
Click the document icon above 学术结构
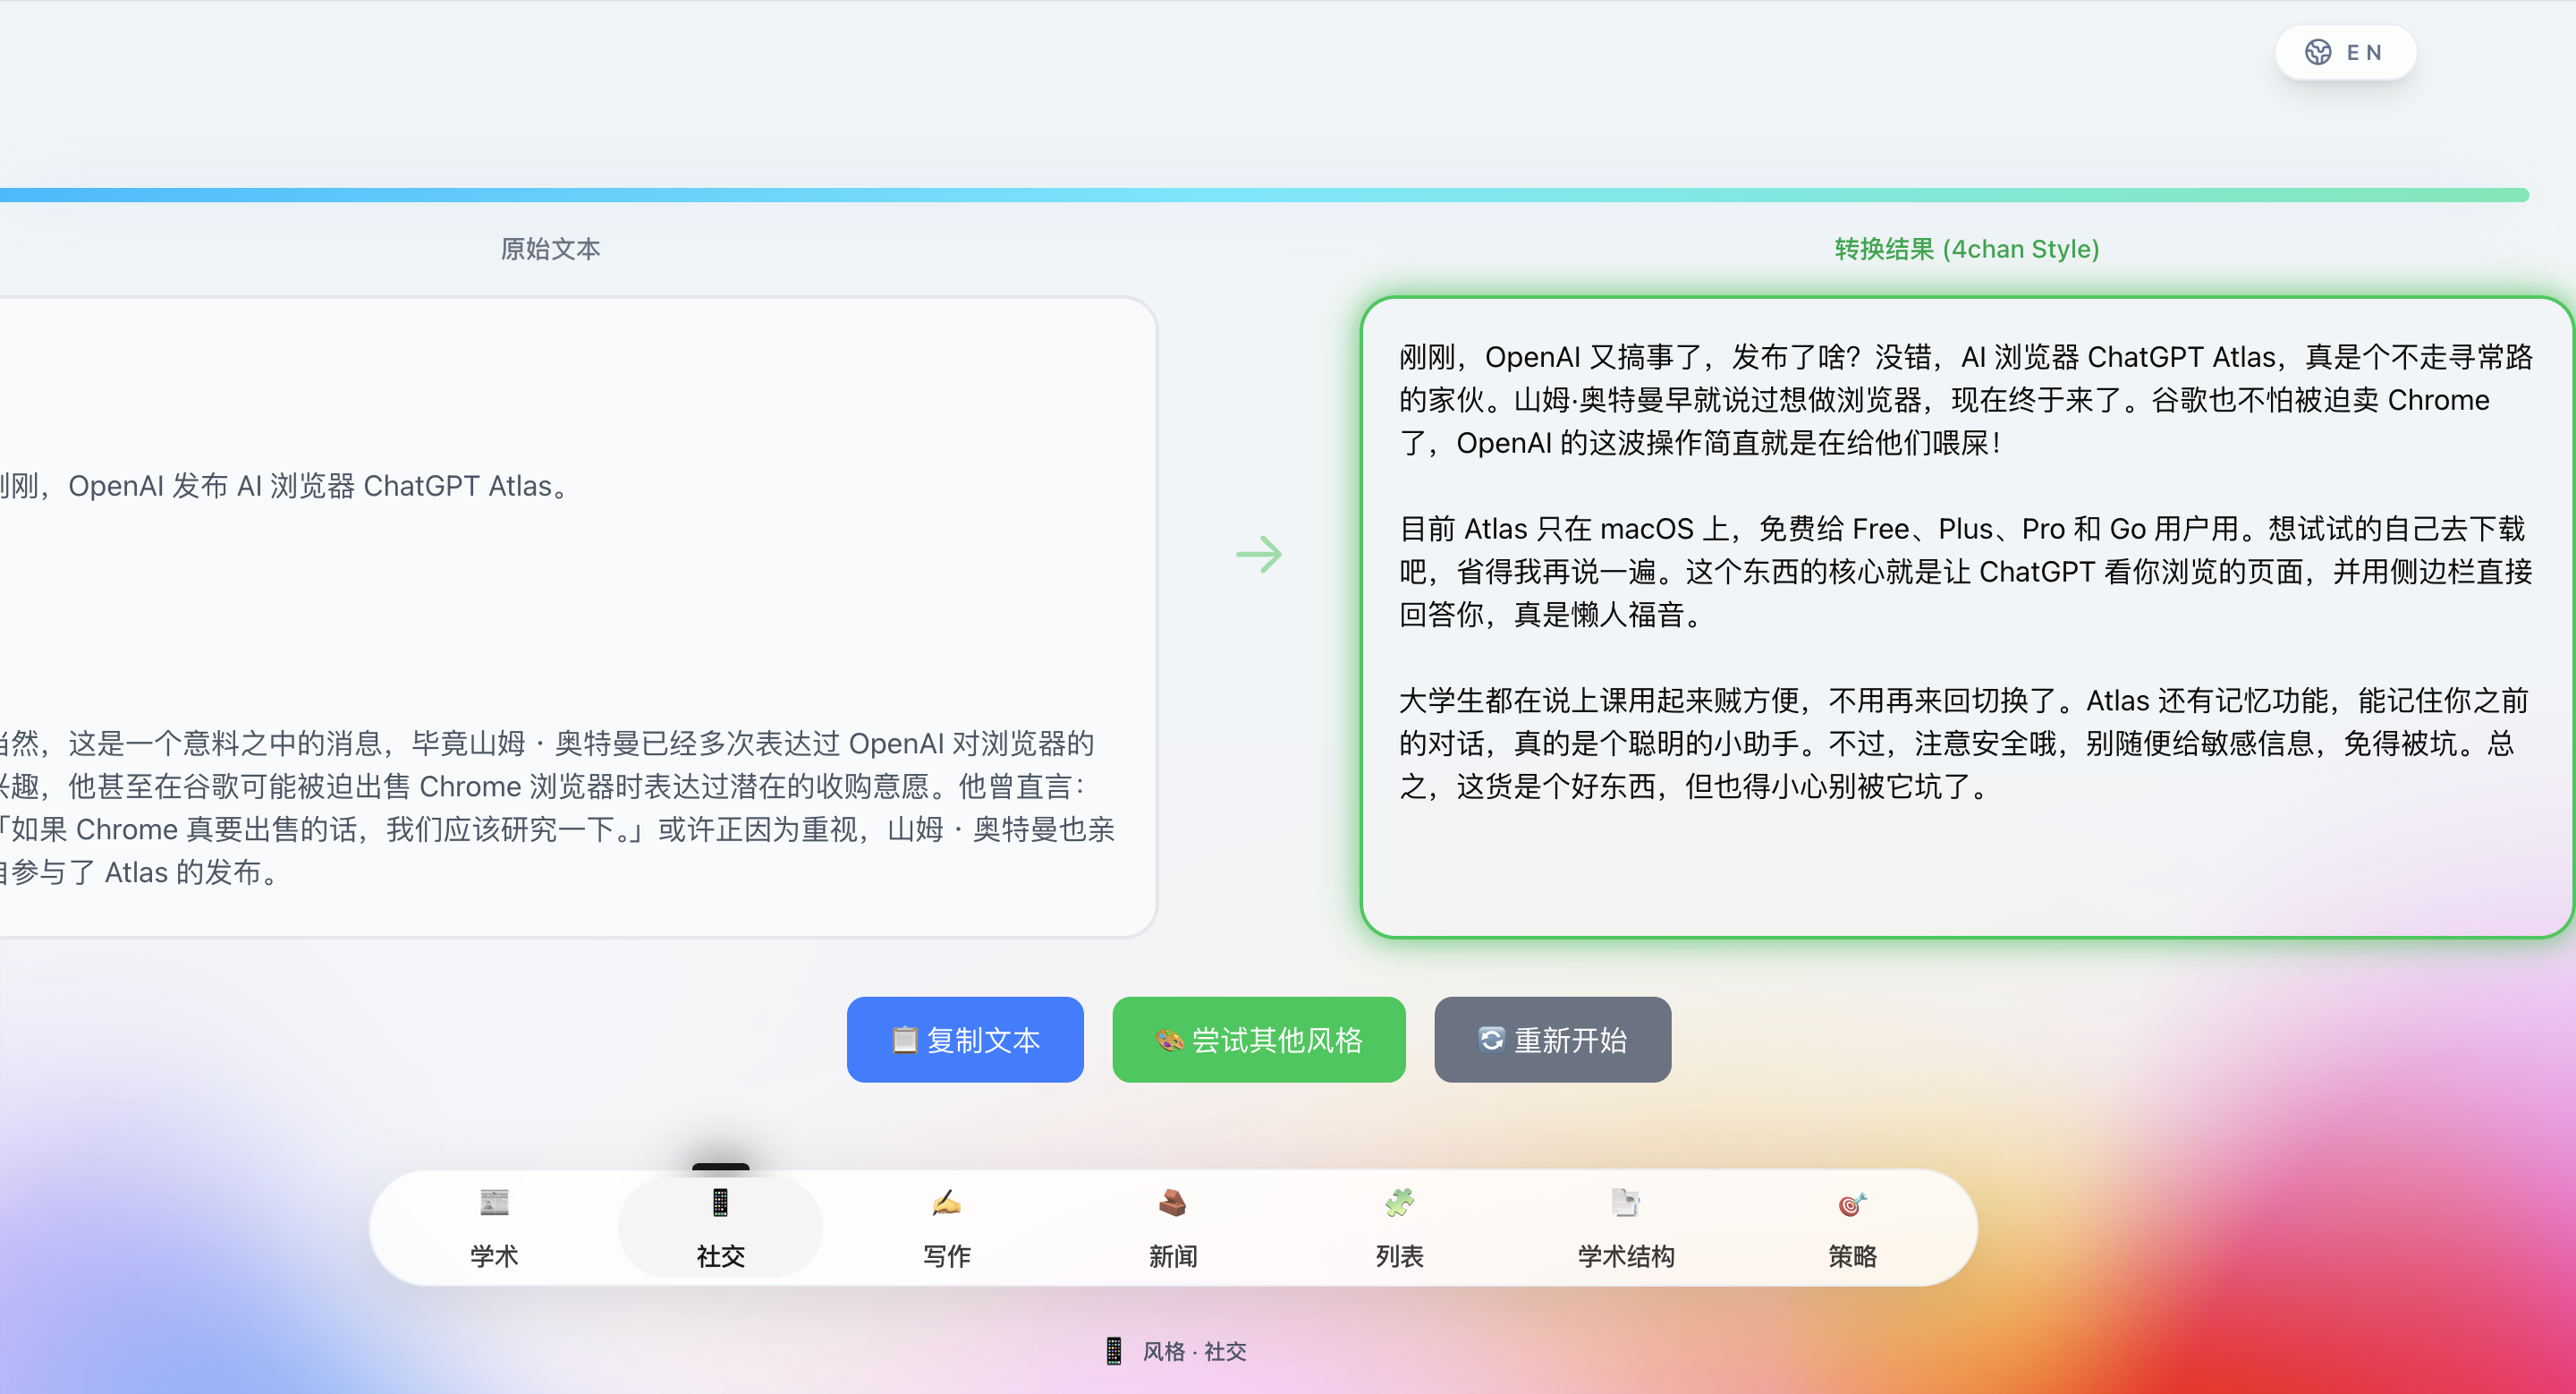pyautogui.click(x=1626, y=1202)
